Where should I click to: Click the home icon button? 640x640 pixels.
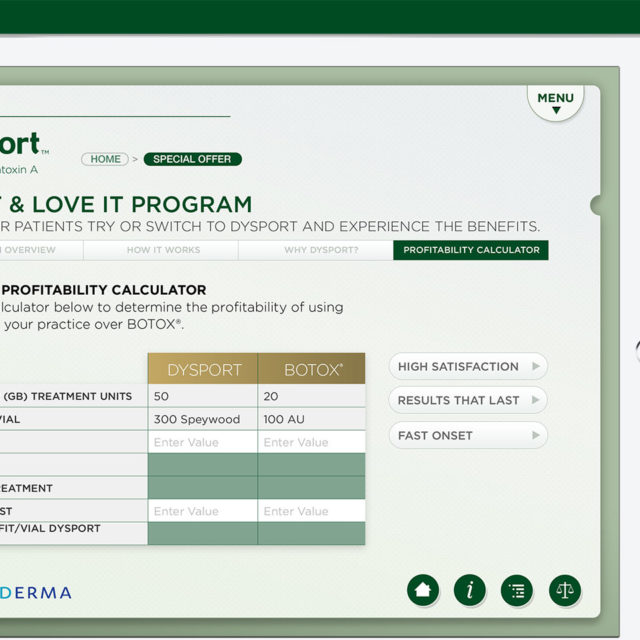pos(423,590)
